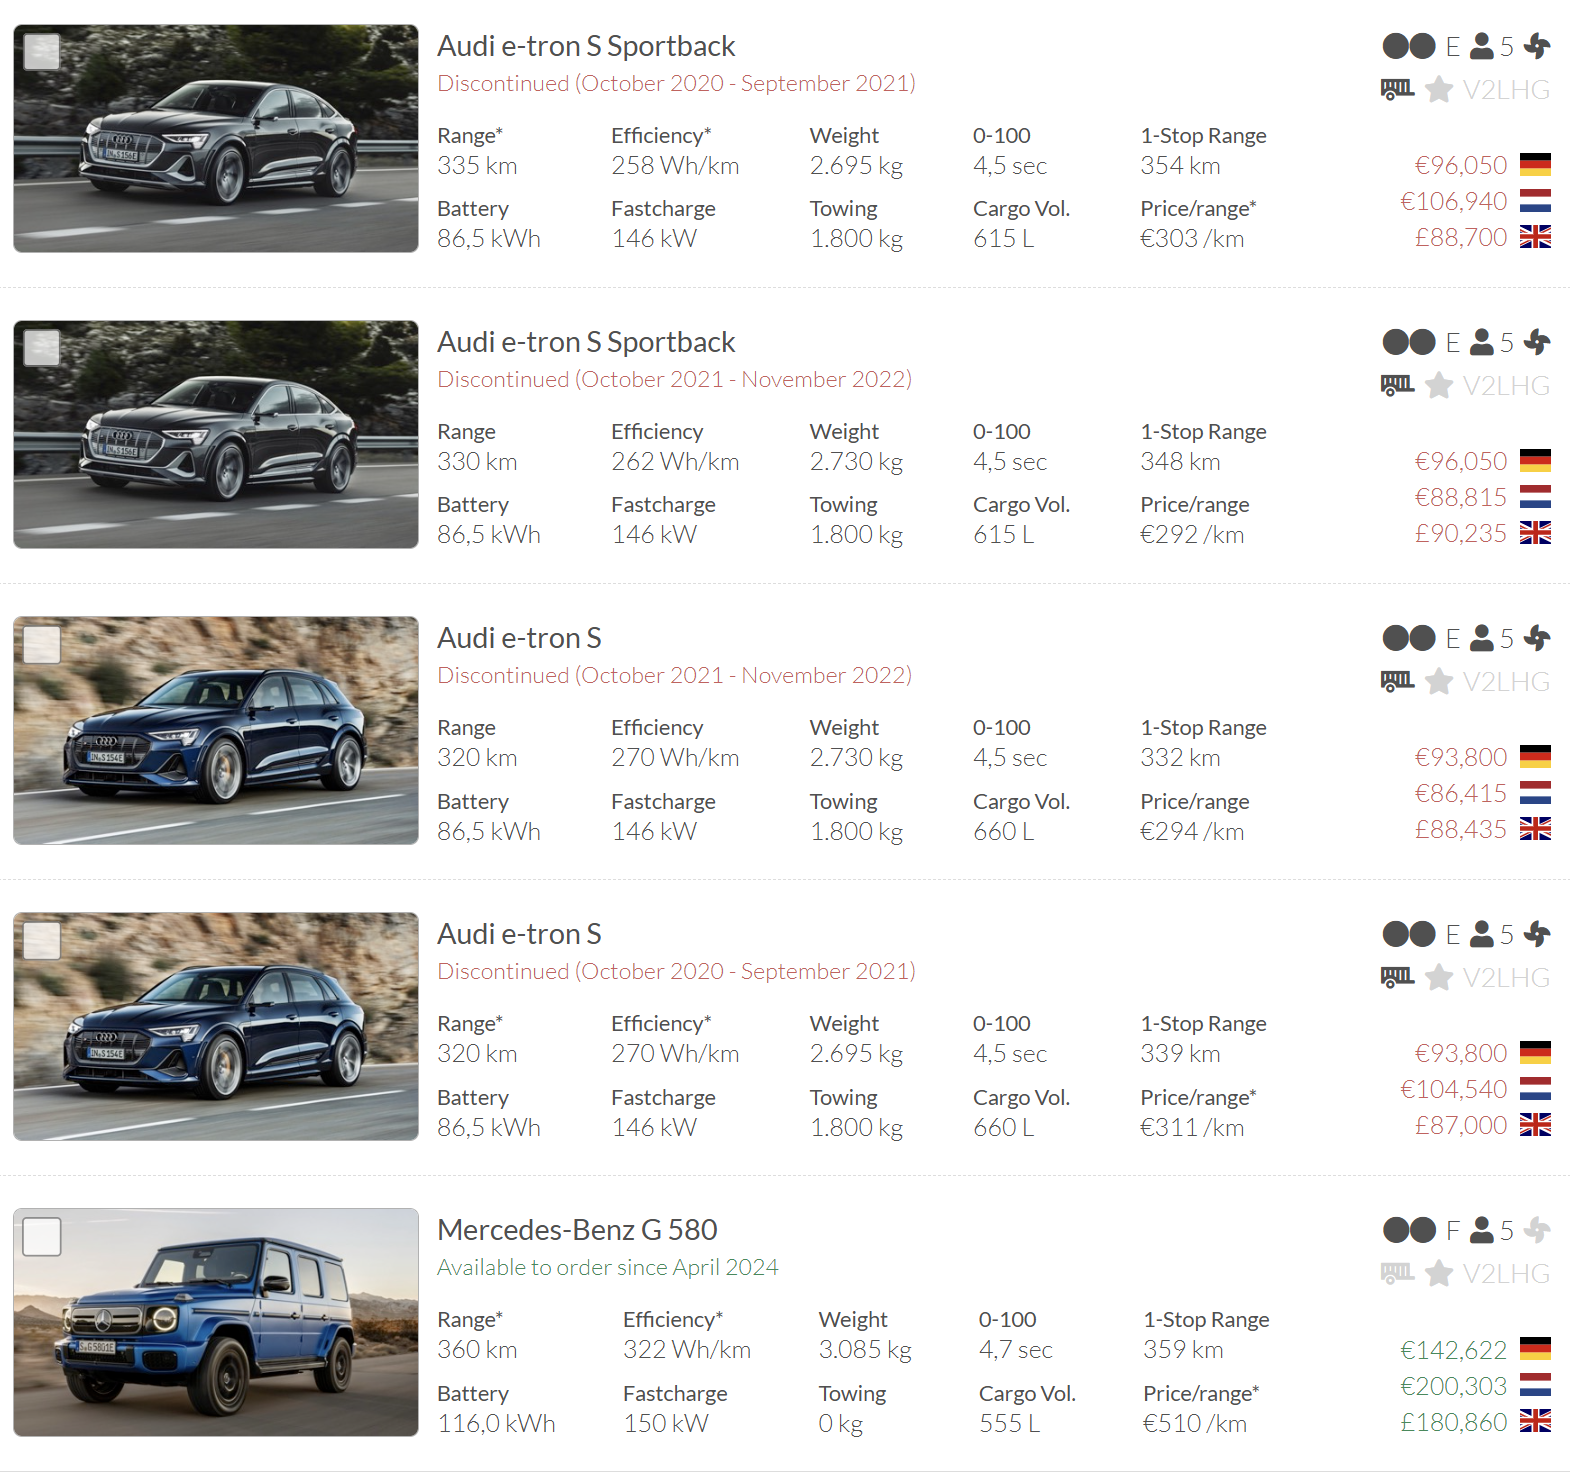Screen dimensions: 1570x1477
Task: Click €510 /km price/range value
Action: (x=1195, y=1423)
